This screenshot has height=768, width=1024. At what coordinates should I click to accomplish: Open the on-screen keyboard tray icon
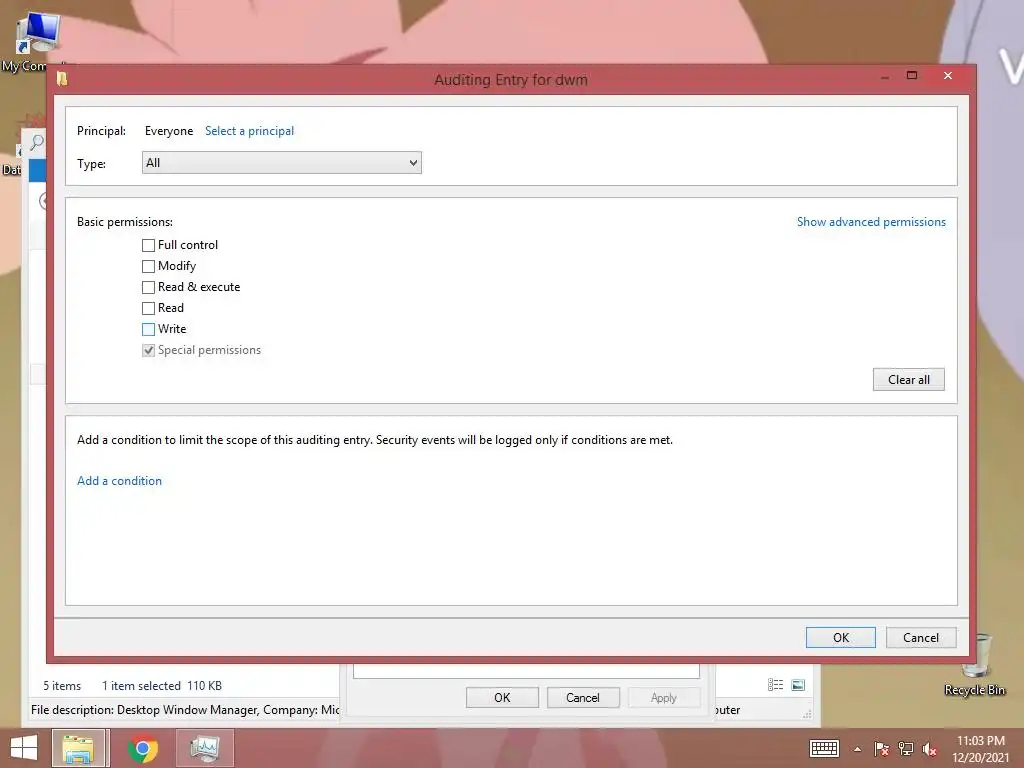824,748
